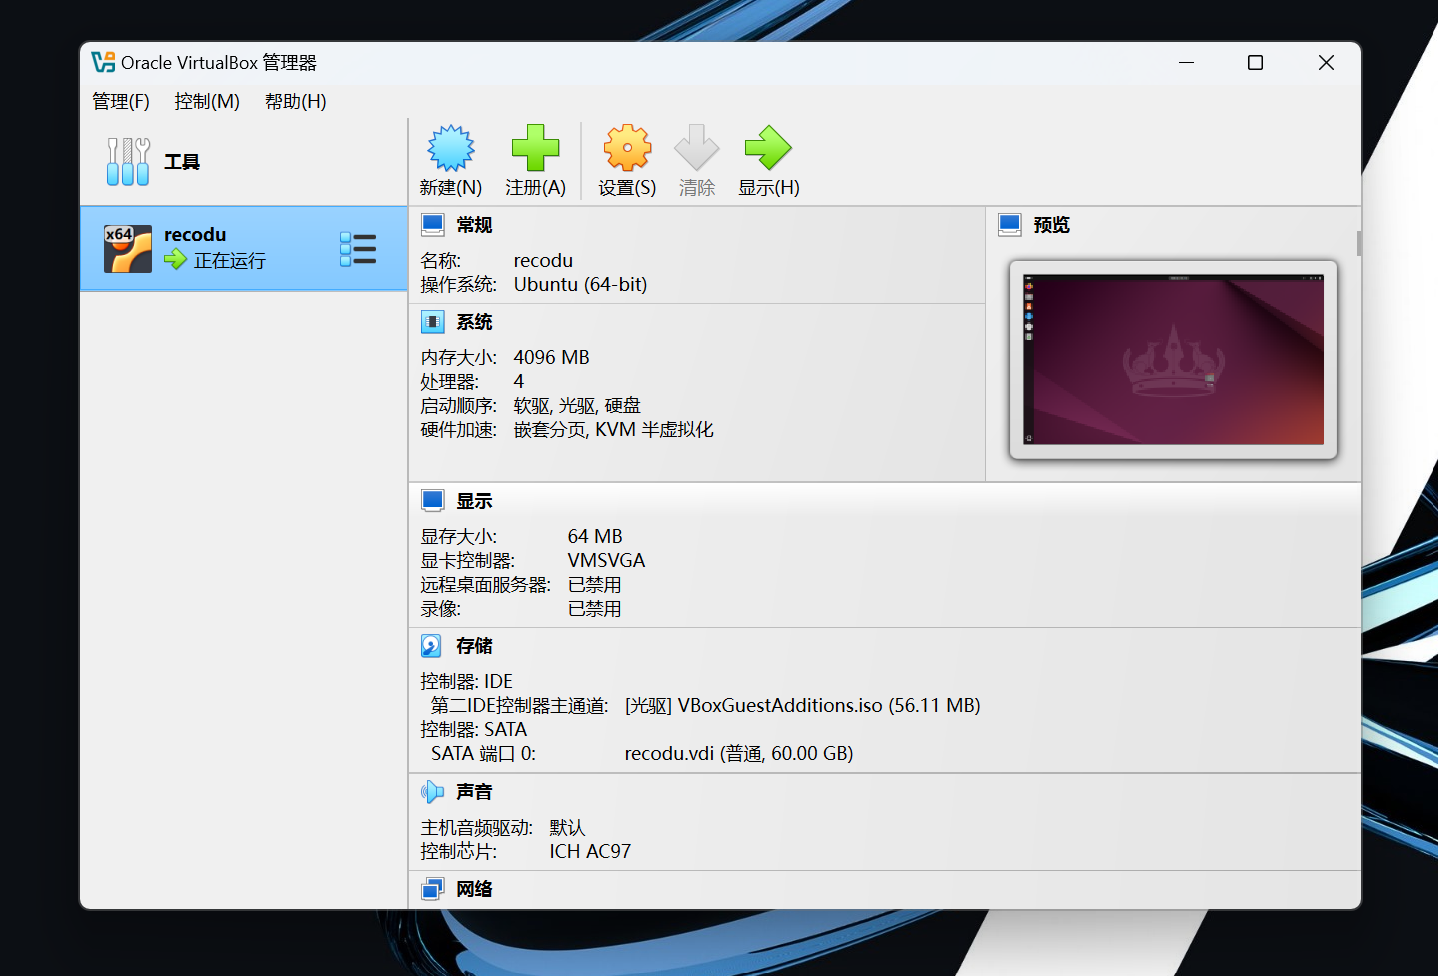Open the 显示 section heading link

474,501
